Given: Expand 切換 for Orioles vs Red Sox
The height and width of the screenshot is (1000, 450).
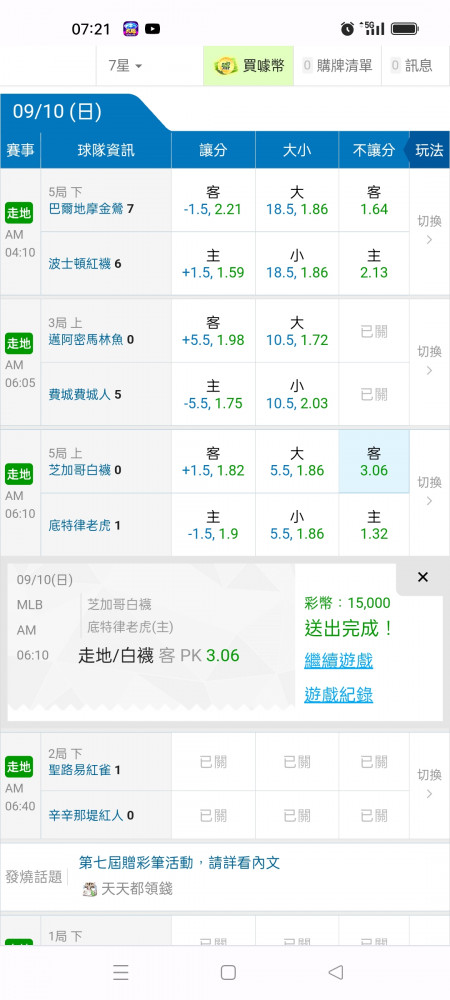Looking at the screenshot, I should [430, 230].
